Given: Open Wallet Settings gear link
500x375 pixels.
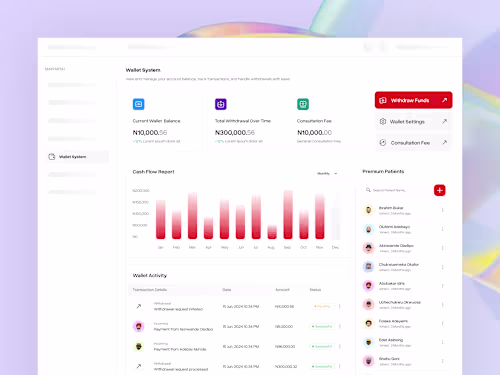Looking at the screenshot, I should 413,122.
